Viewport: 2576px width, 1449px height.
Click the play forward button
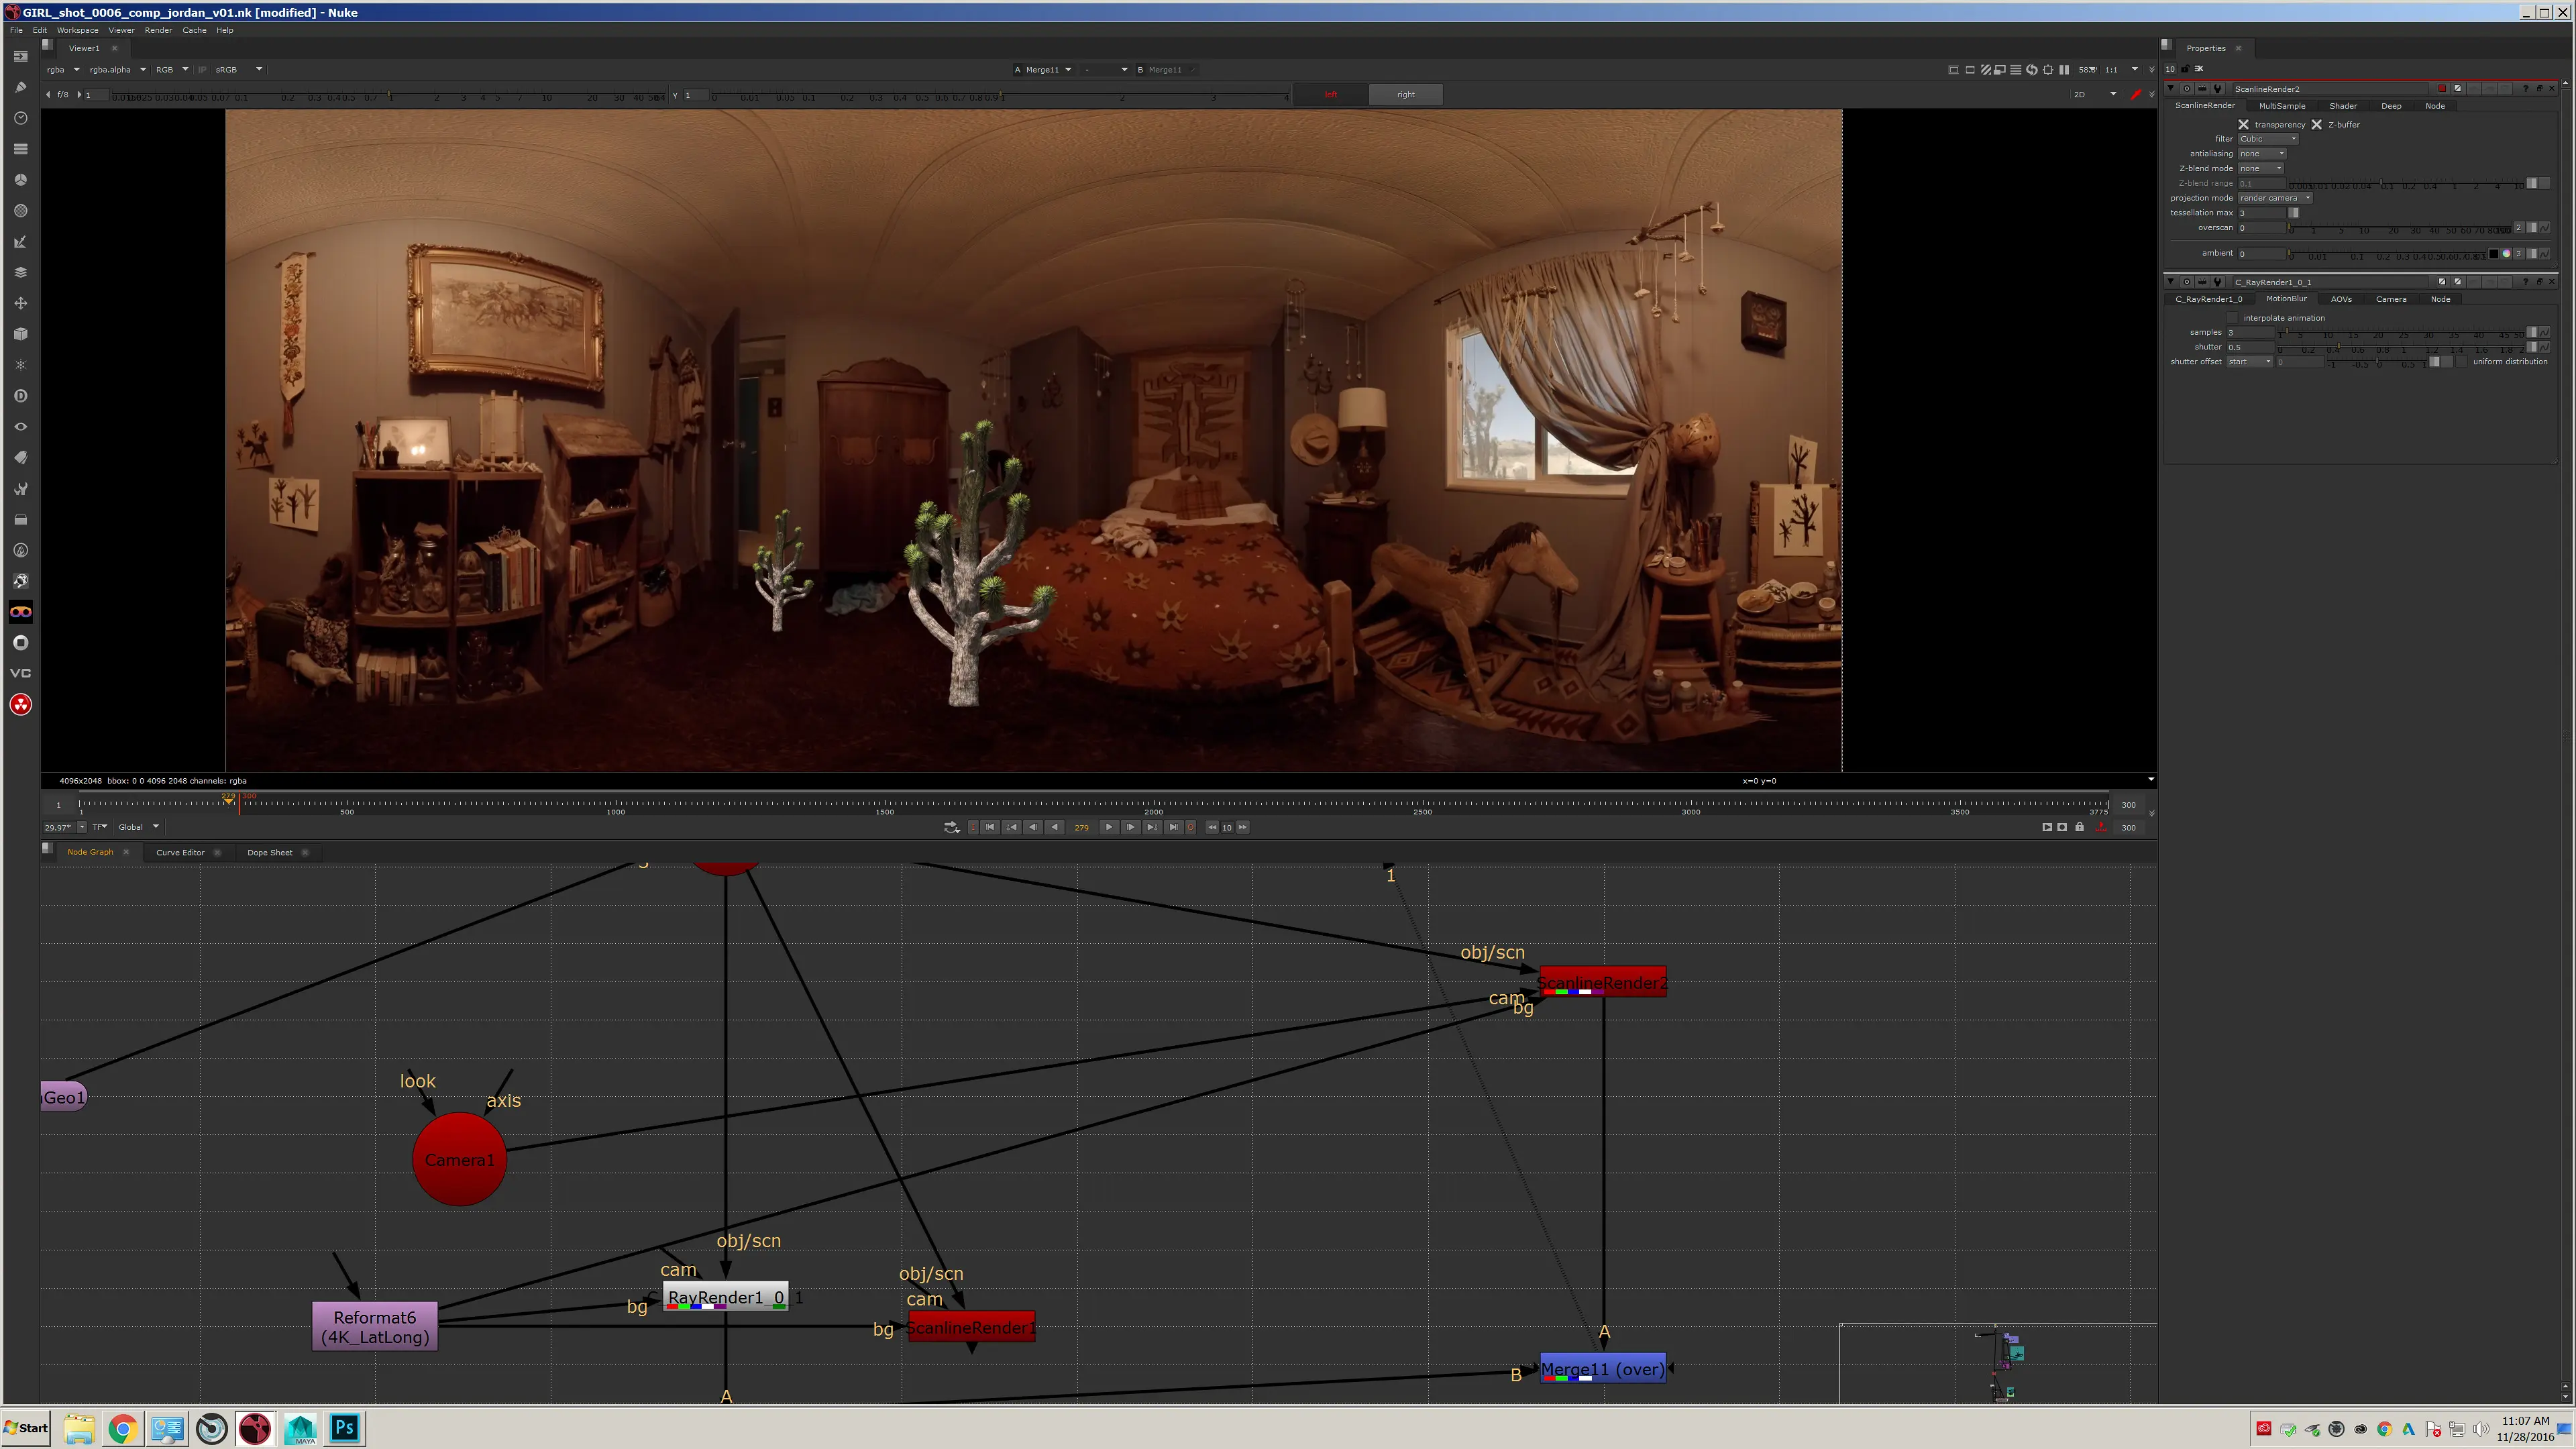(x=1109, y=827)
